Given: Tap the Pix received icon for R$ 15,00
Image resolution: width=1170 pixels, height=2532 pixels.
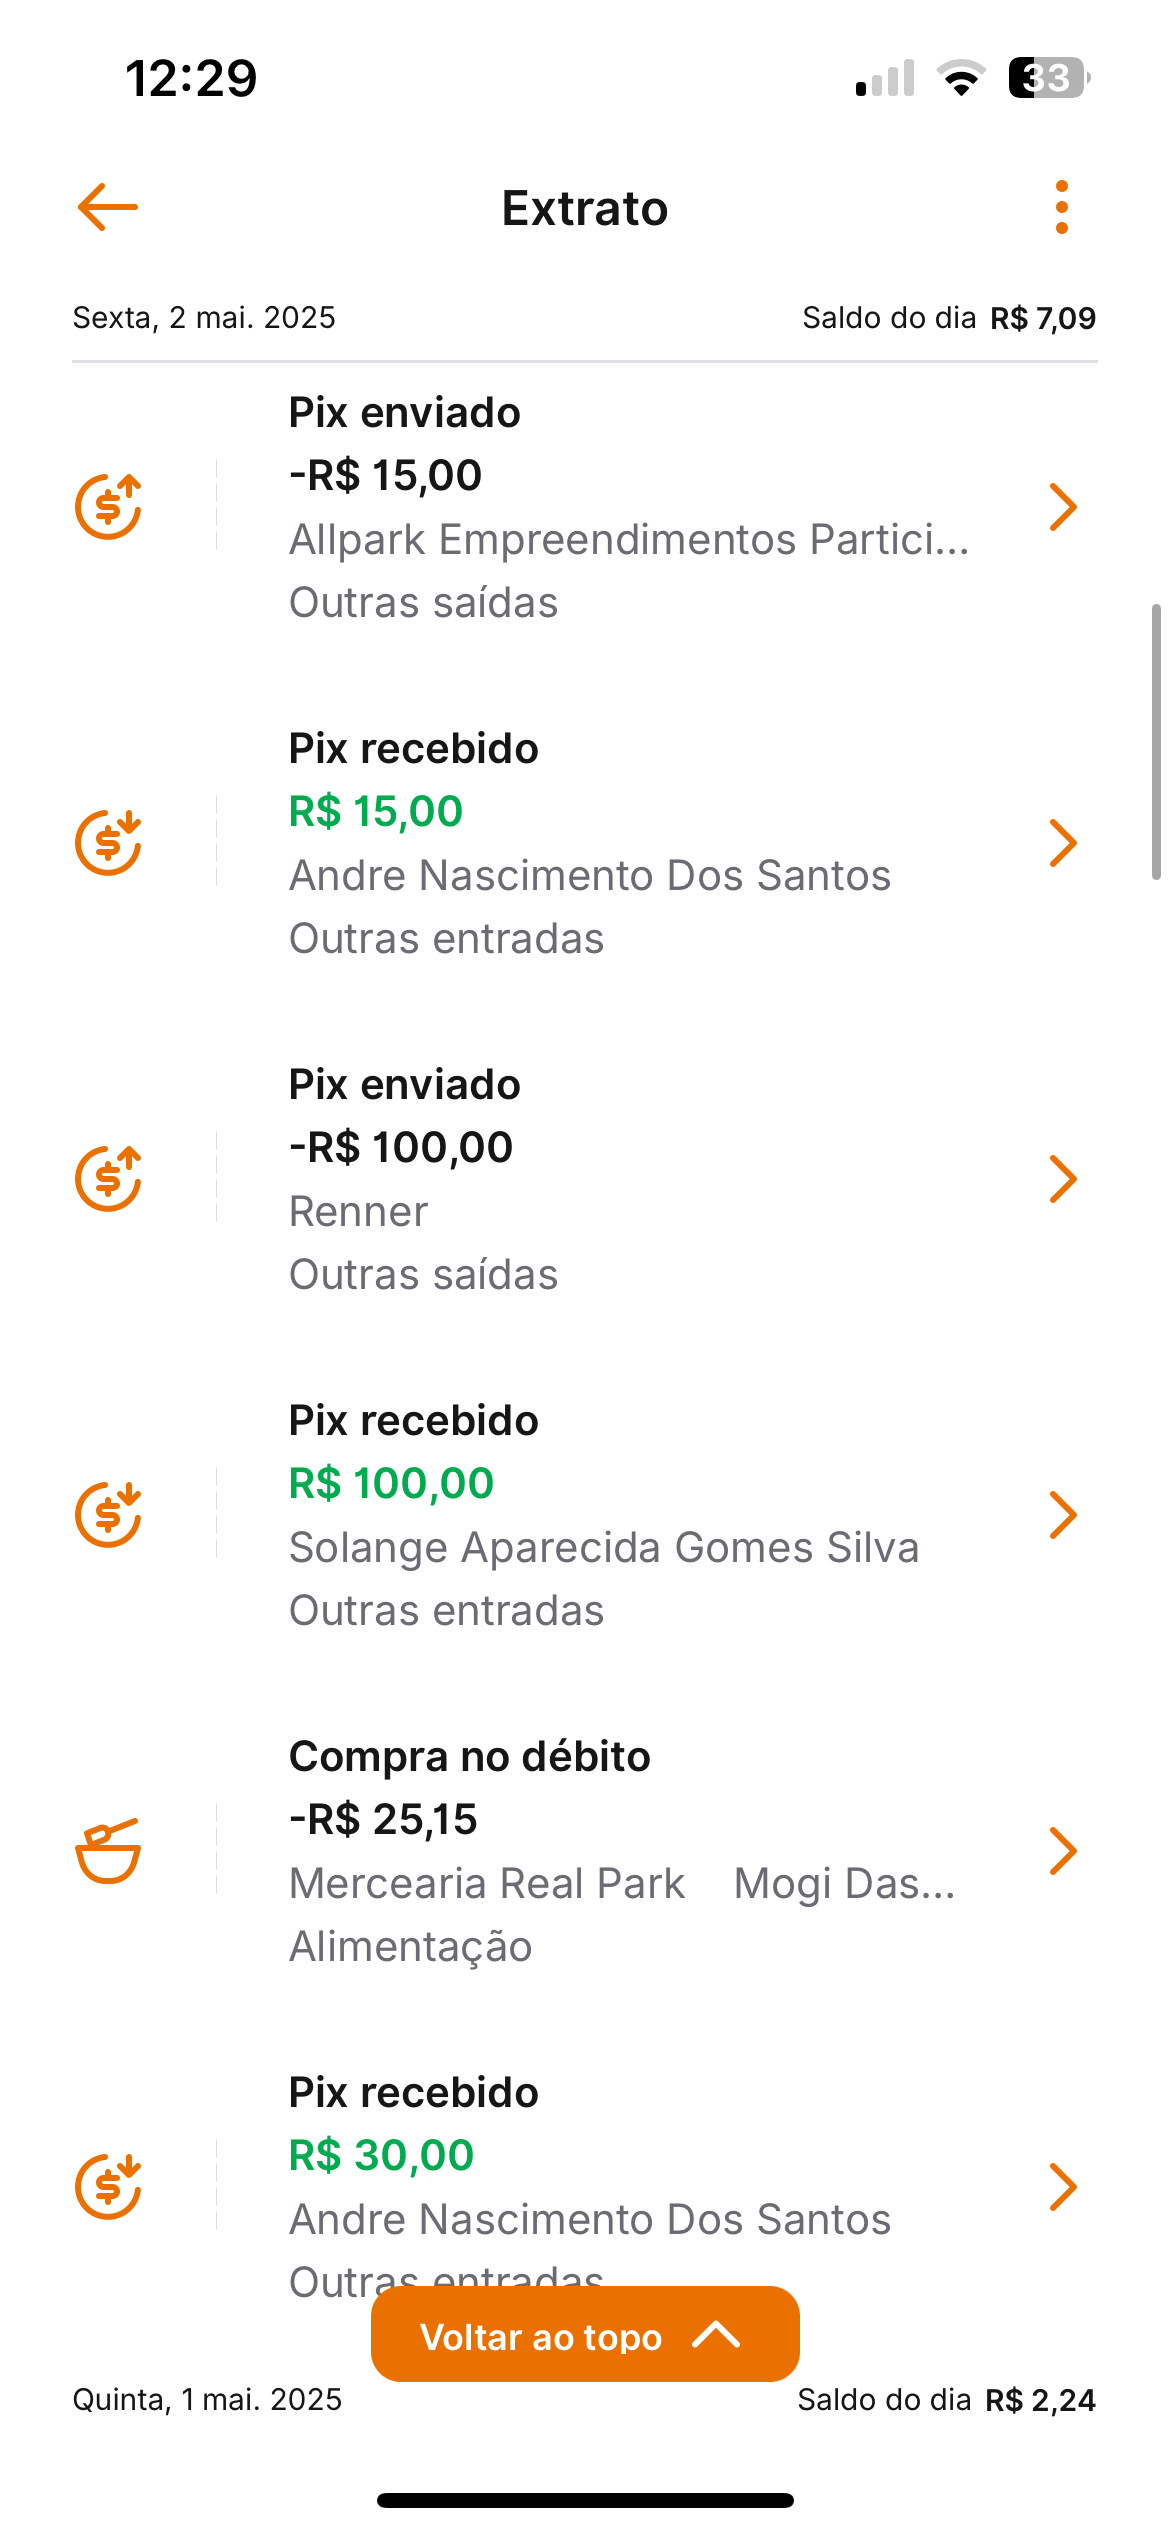Looking at the screenshot, I should click(x=108, y=843).
